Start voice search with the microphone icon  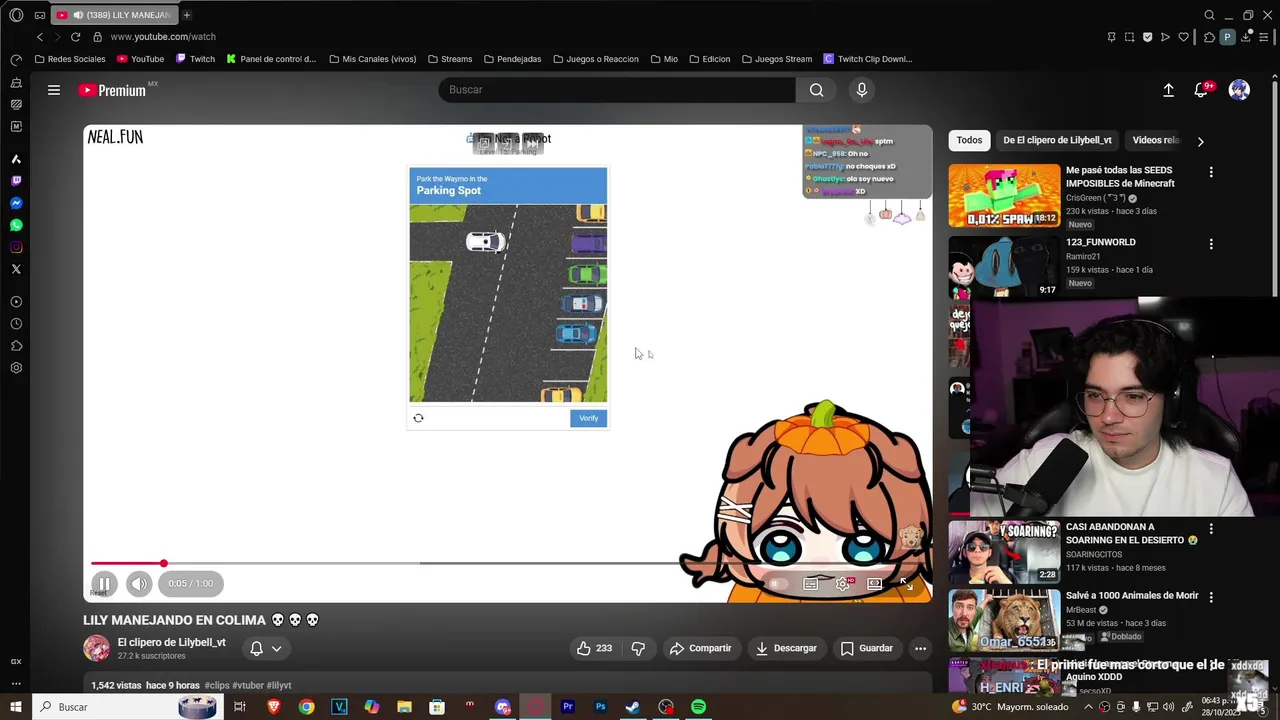pyautogui.click(x=862, y=90)
